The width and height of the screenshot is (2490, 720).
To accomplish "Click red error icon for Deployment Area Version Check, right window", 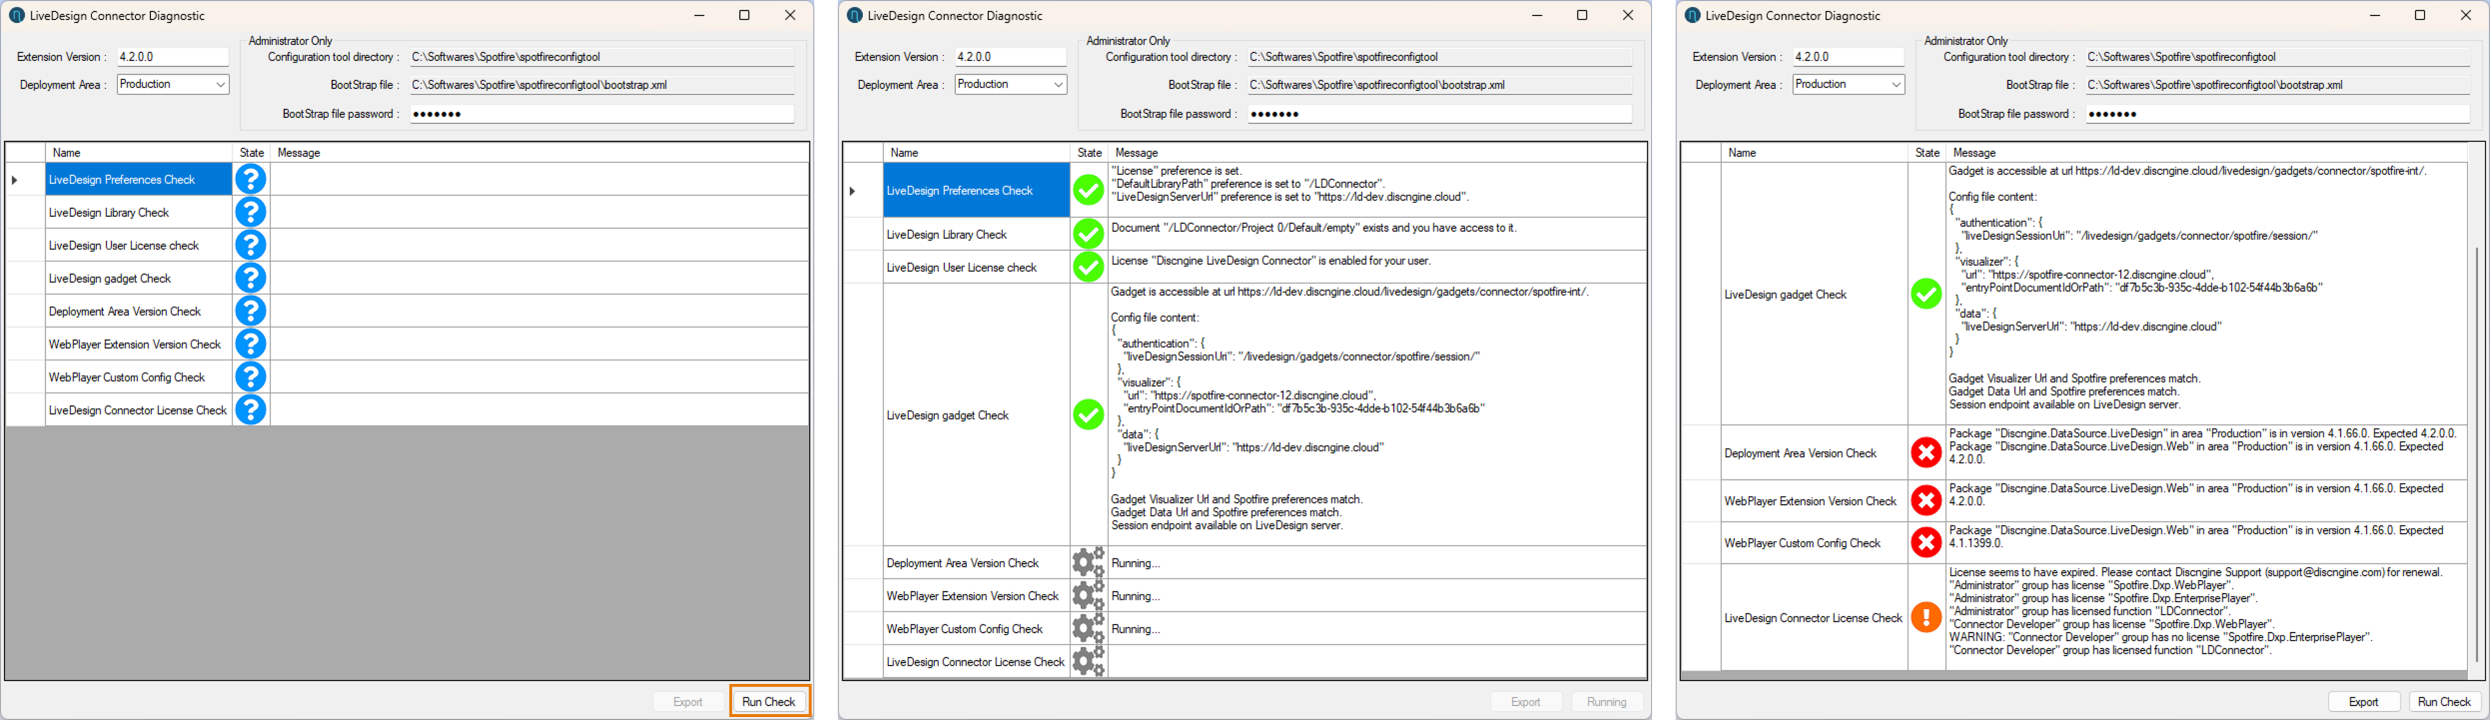I will (x=1926, y=453).
